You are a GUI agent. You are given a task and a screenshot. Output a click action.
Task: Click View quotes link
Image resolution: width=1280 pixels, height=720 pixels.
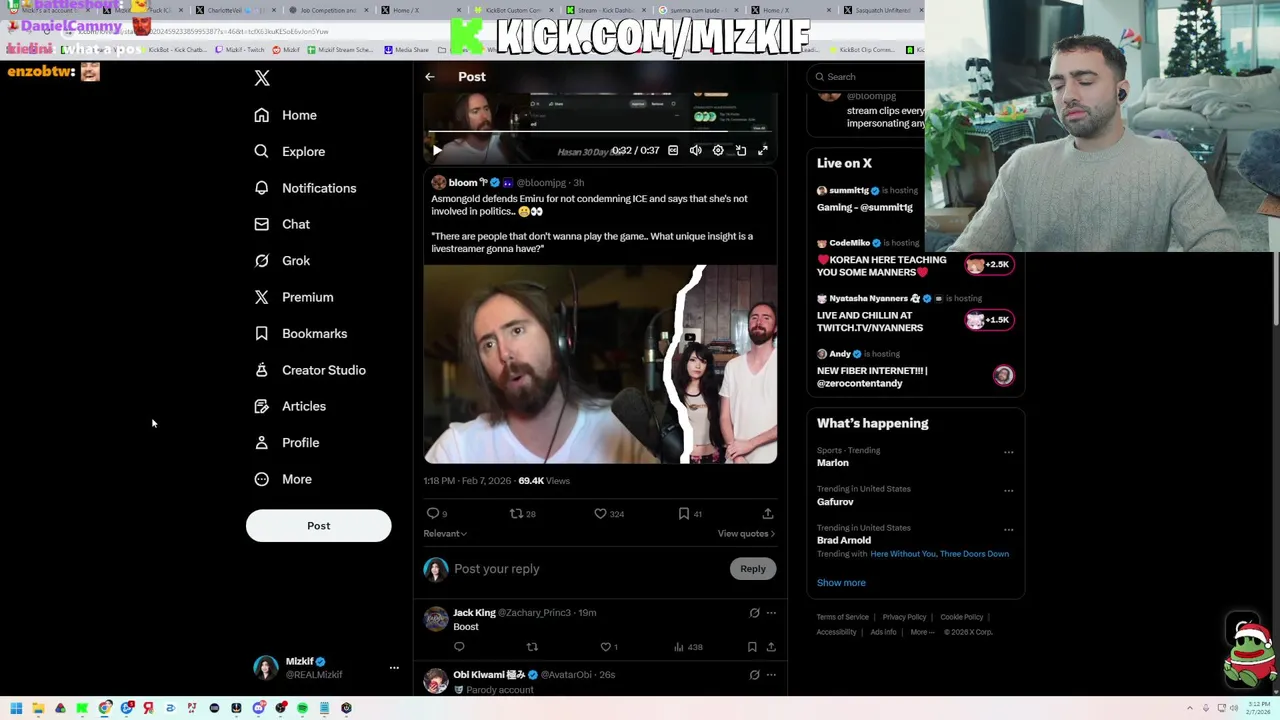(746, 533)
